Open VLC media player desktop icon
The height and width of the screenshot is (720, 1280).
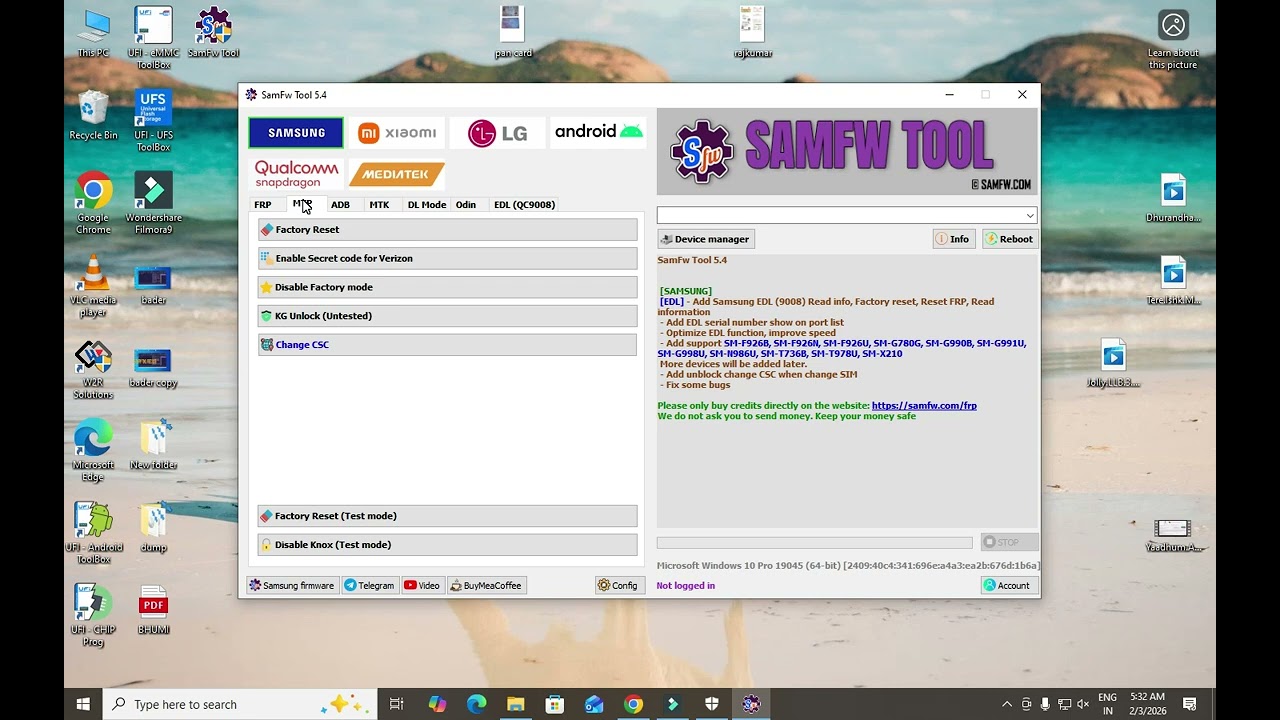click(93, 286)
